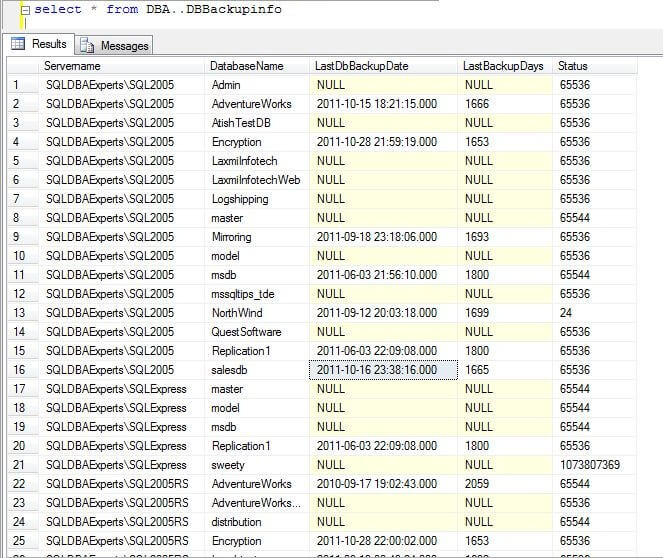Screen dimensions: 663x558
Task: Click the LaxmiInfotech cell in row 5
Action: click(257, 161)
